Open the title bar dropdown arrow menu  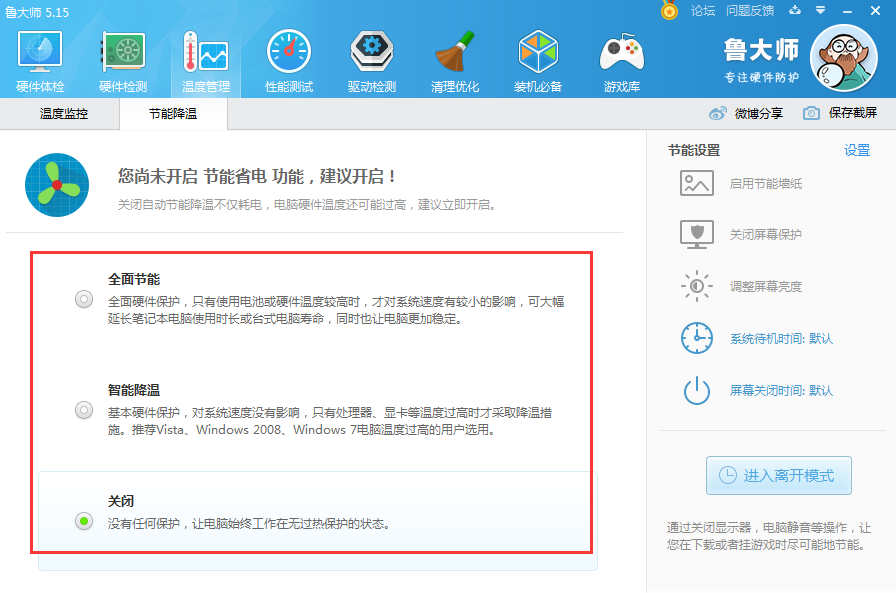click(822, 10)
